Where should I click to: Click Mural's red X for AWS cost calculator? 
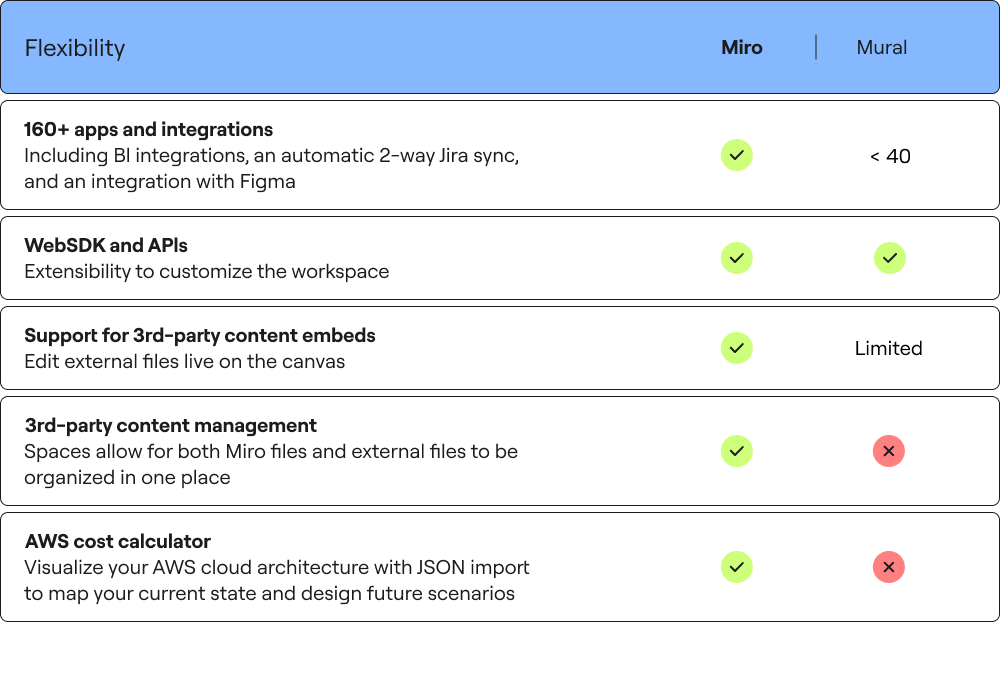click(x=889, y=568)
